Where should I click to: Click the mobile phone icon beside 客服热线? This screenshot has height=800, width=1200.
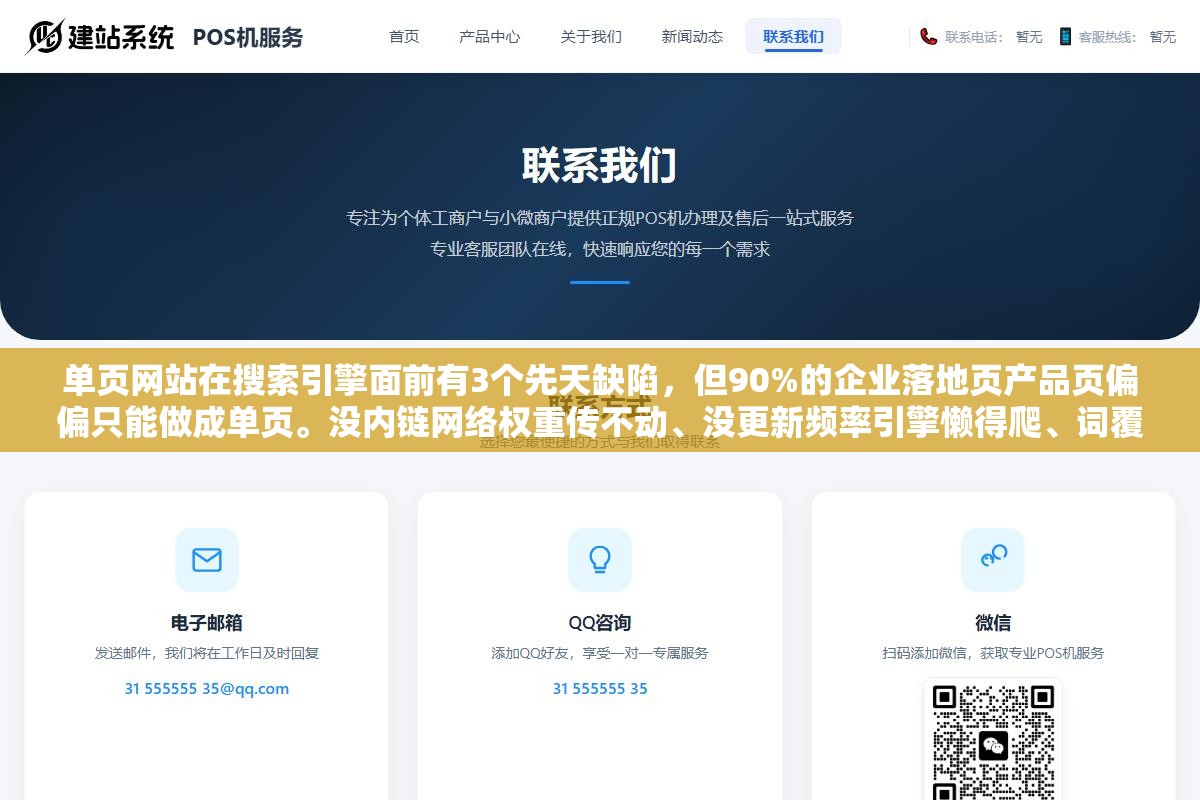1065,36
